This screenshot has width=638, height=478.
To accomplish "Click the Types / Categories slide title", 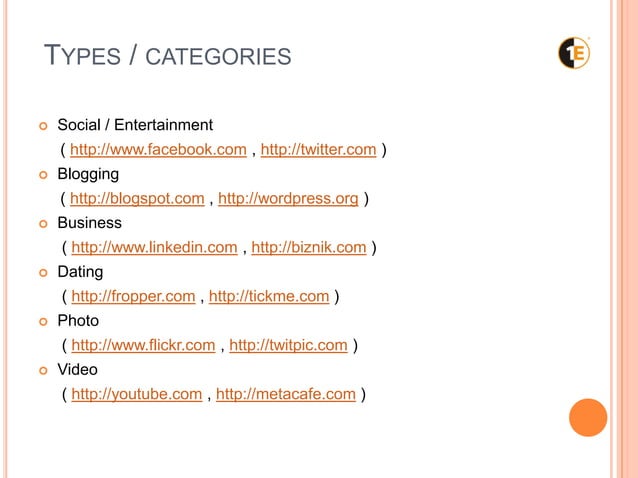I will pos(169,57).
